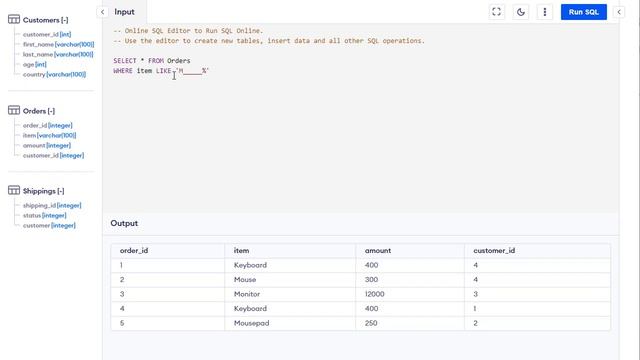Select customer_id [integer] column in Orders
The height and width of the screenshot is (360, 640).
pos(53,156)
